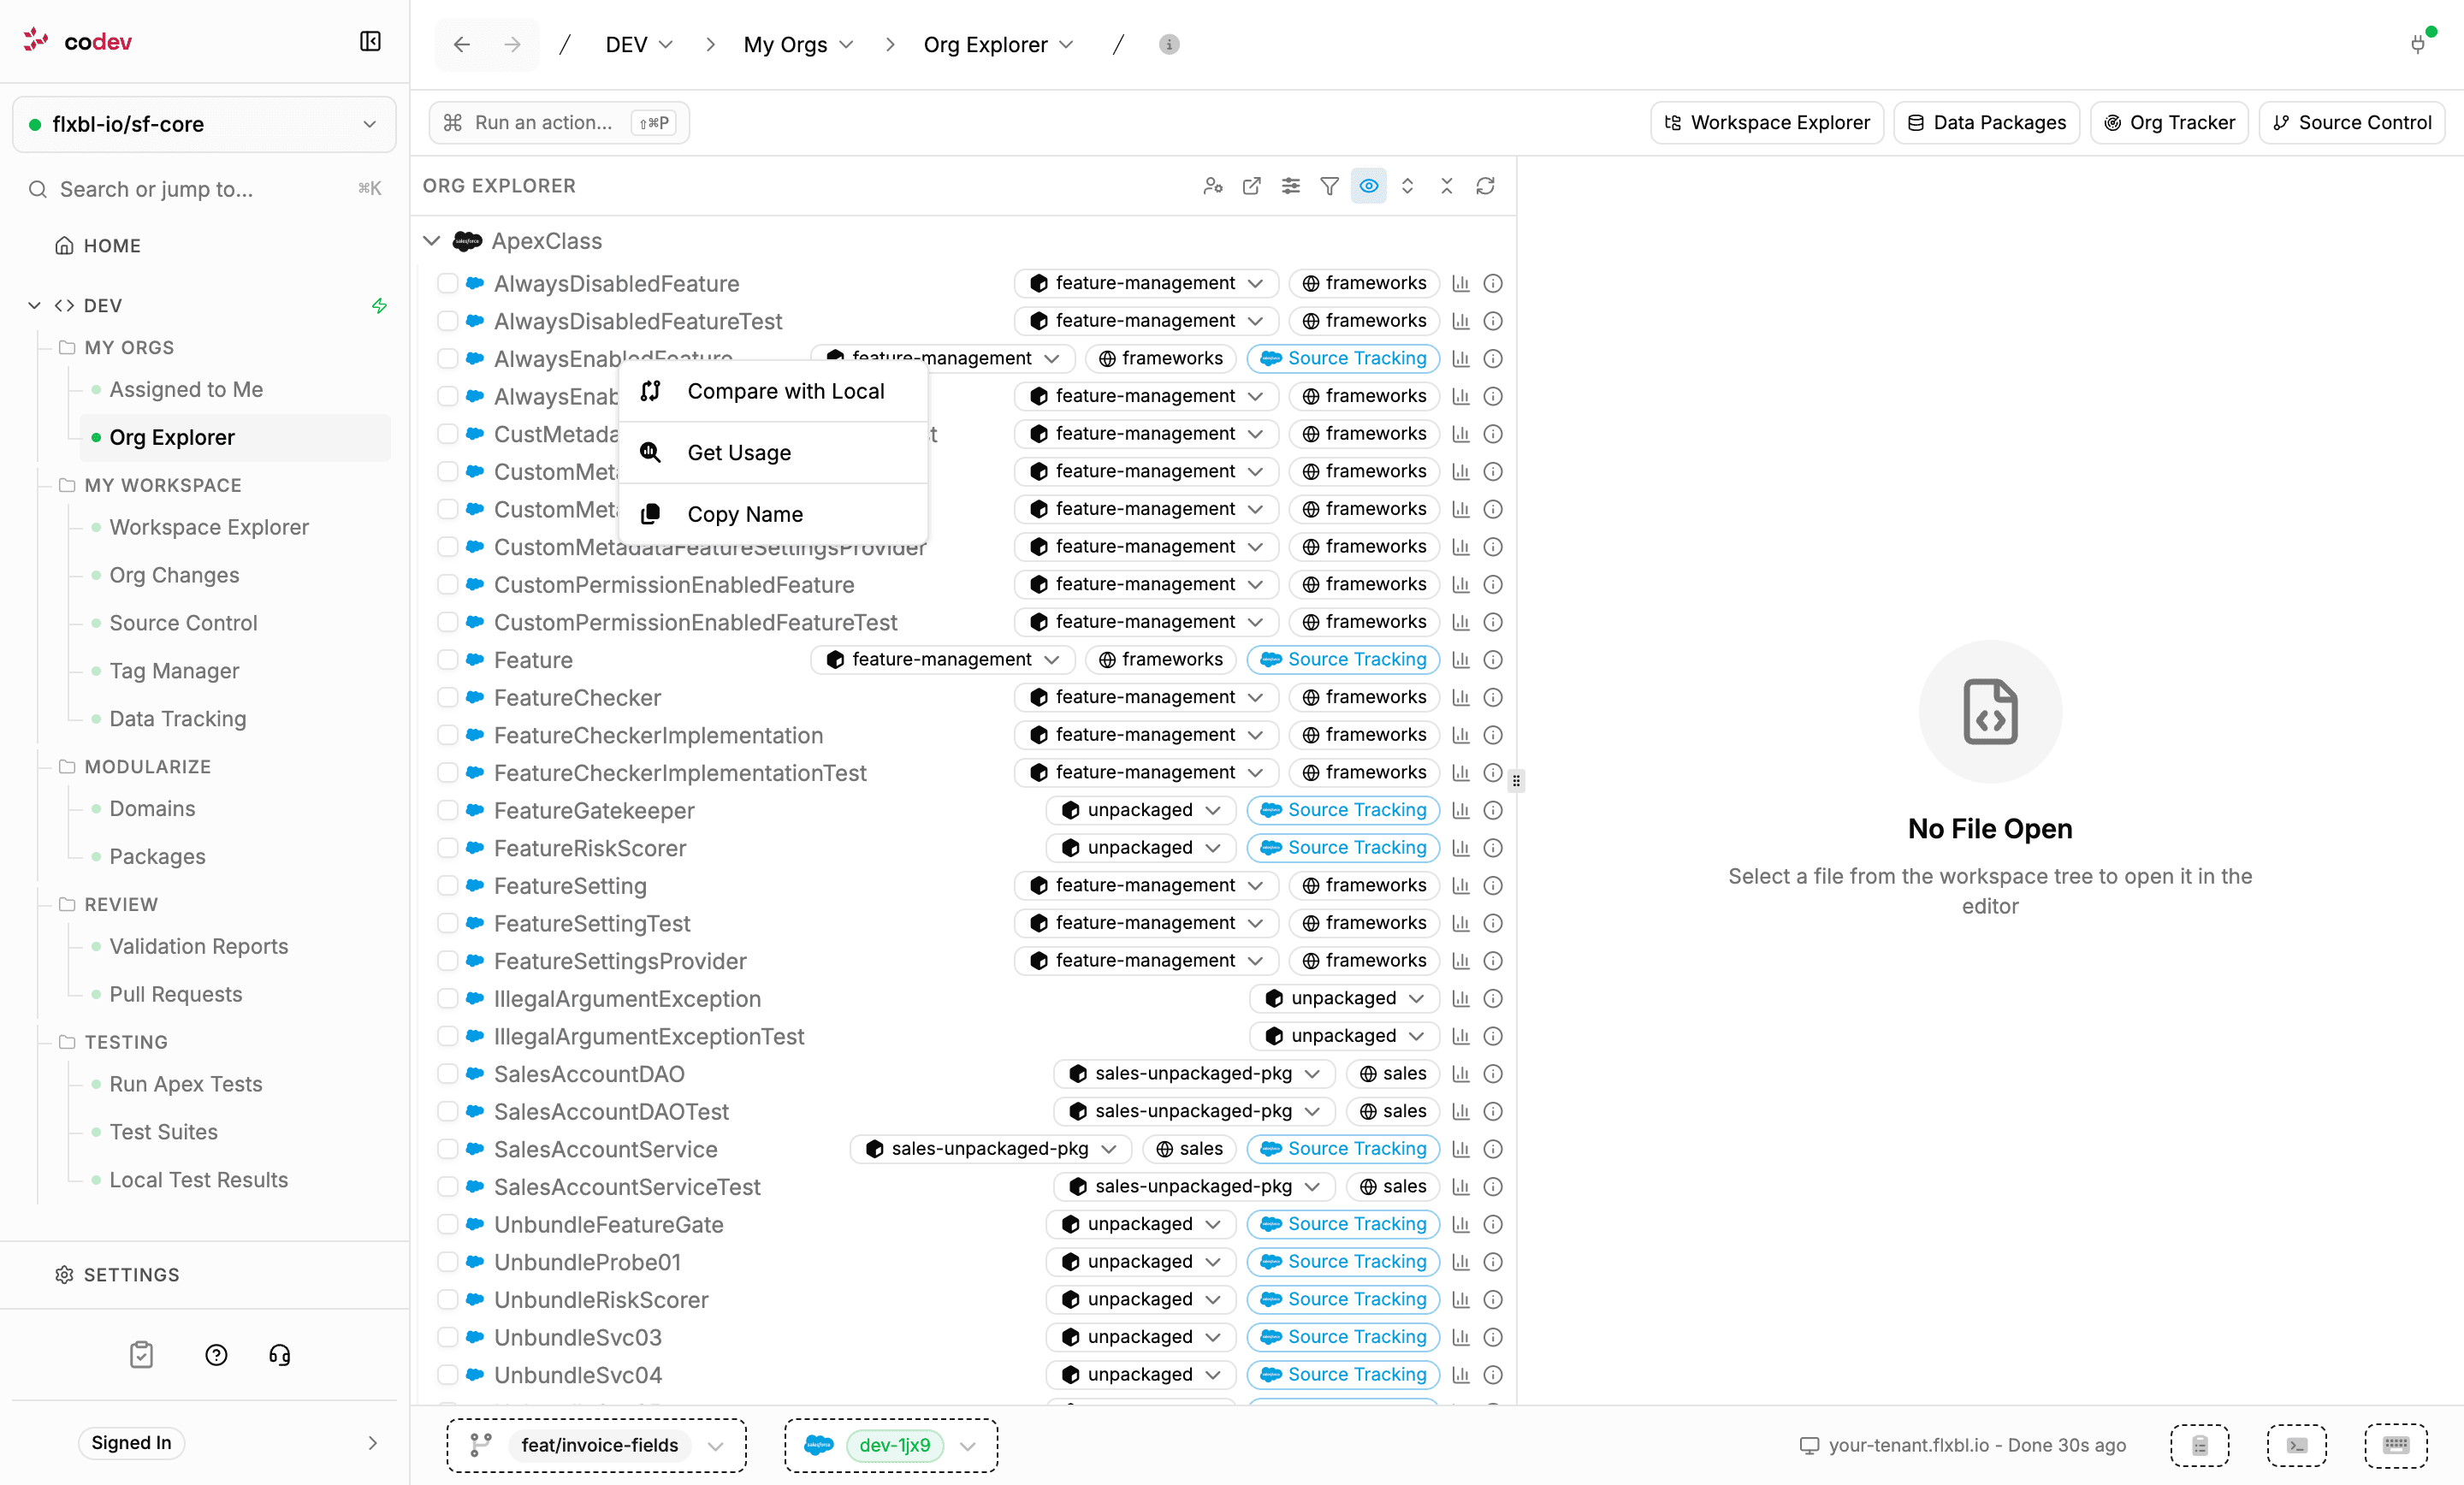Open Workspace Explorer in the sidebar
The height and width of the screenshot is (1485, 2464).
tap(209, 527)
